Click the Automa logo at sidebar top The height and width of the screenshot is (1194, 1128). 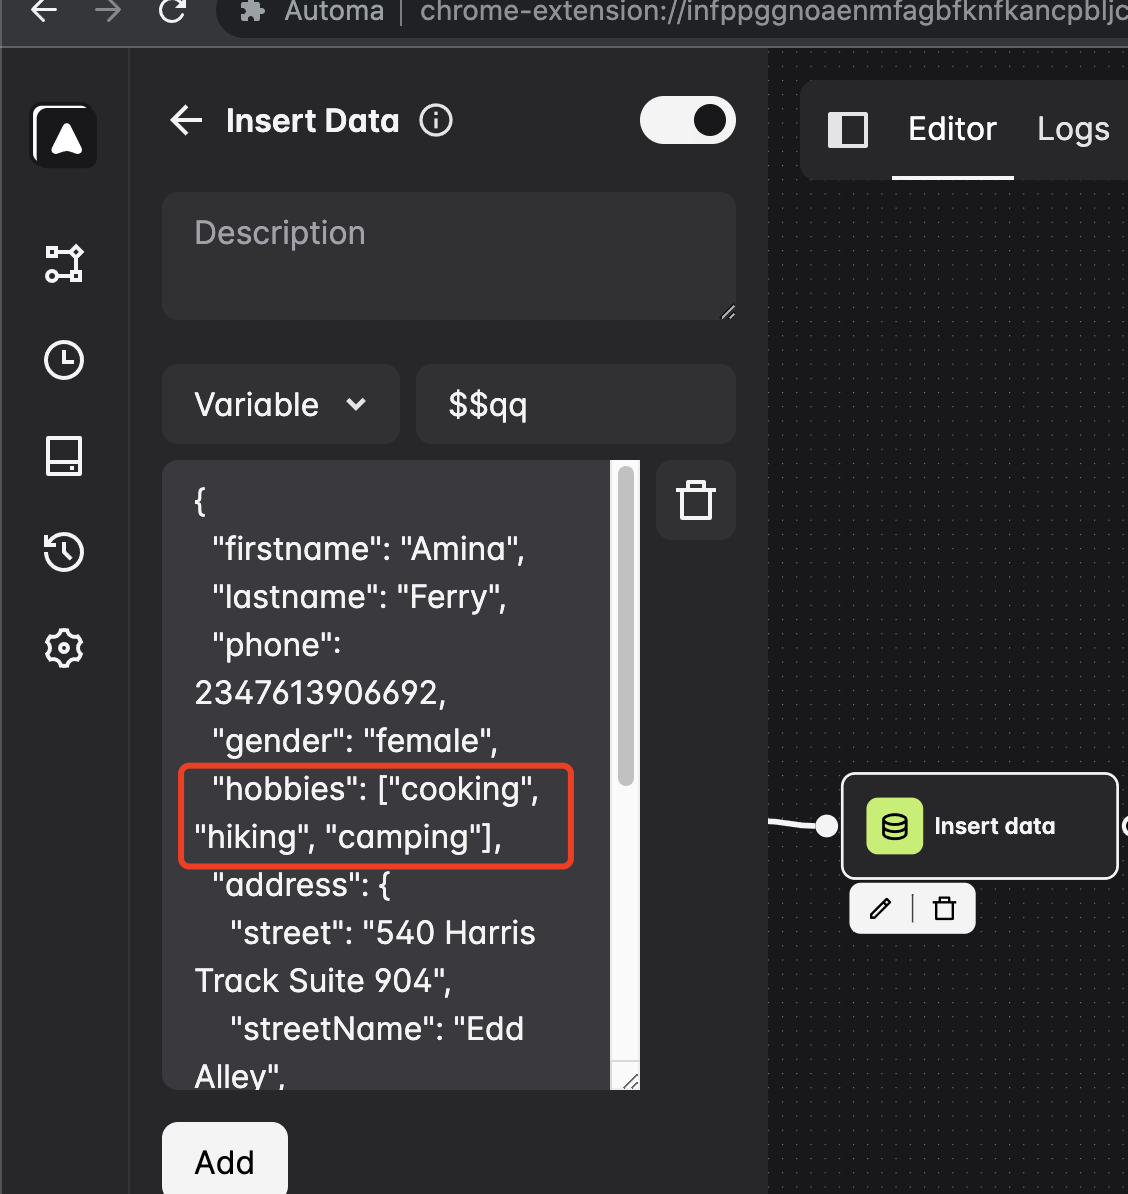(64, 136)
